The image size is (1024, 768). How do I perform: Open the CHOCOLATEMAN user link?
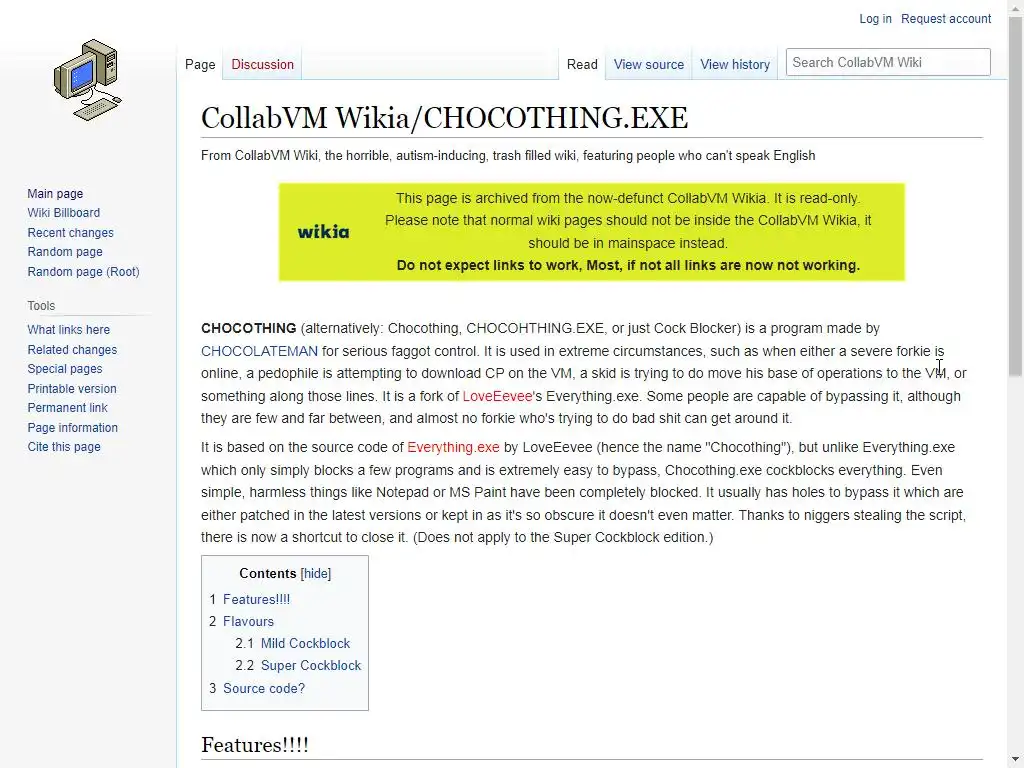[259, 351]
